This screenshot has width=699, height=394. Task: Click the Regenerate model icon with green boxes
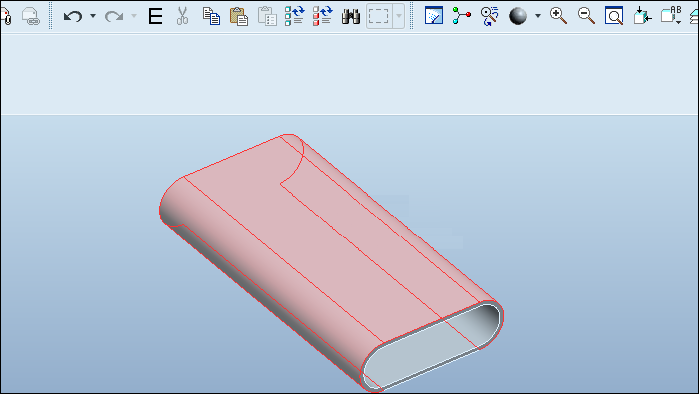[294, 16]
